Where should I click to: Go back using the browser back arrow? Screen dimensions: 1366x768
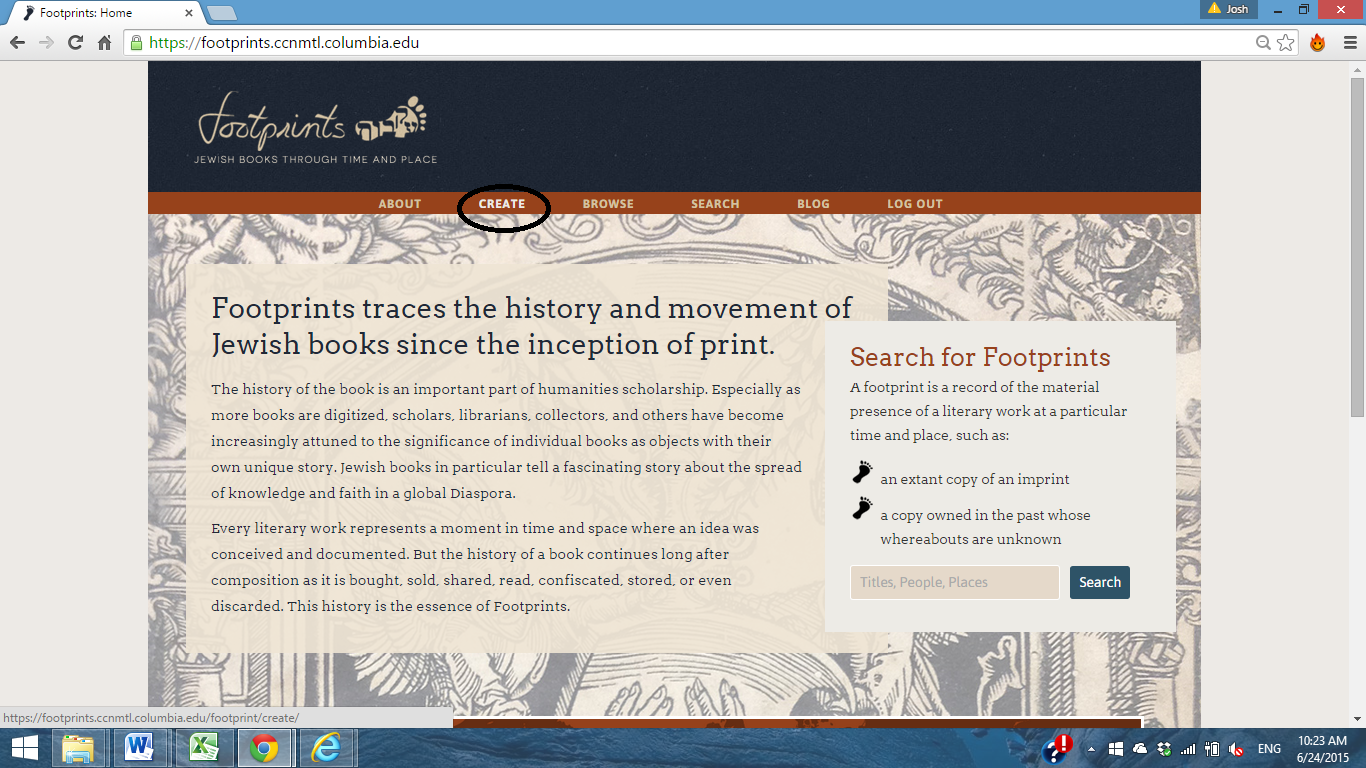(x=17, y=43)
